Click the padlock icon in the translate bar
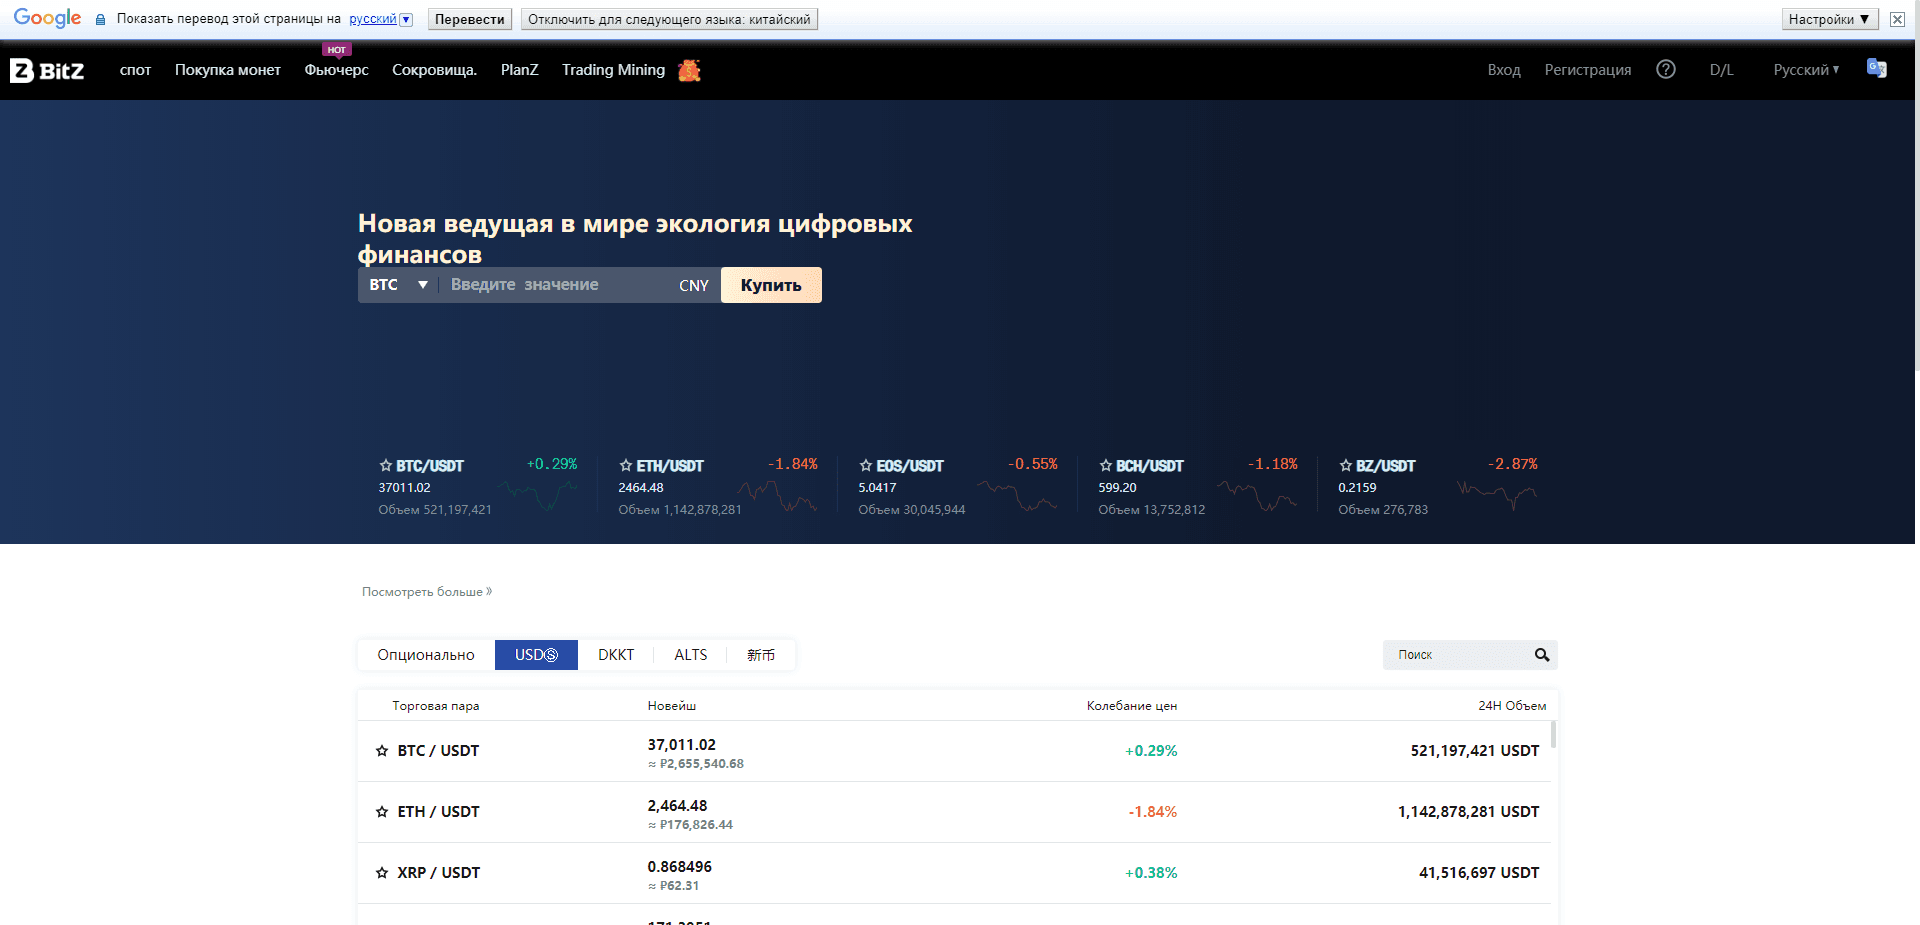Viewport: 1920px width, 925px height. click(99, 19)
